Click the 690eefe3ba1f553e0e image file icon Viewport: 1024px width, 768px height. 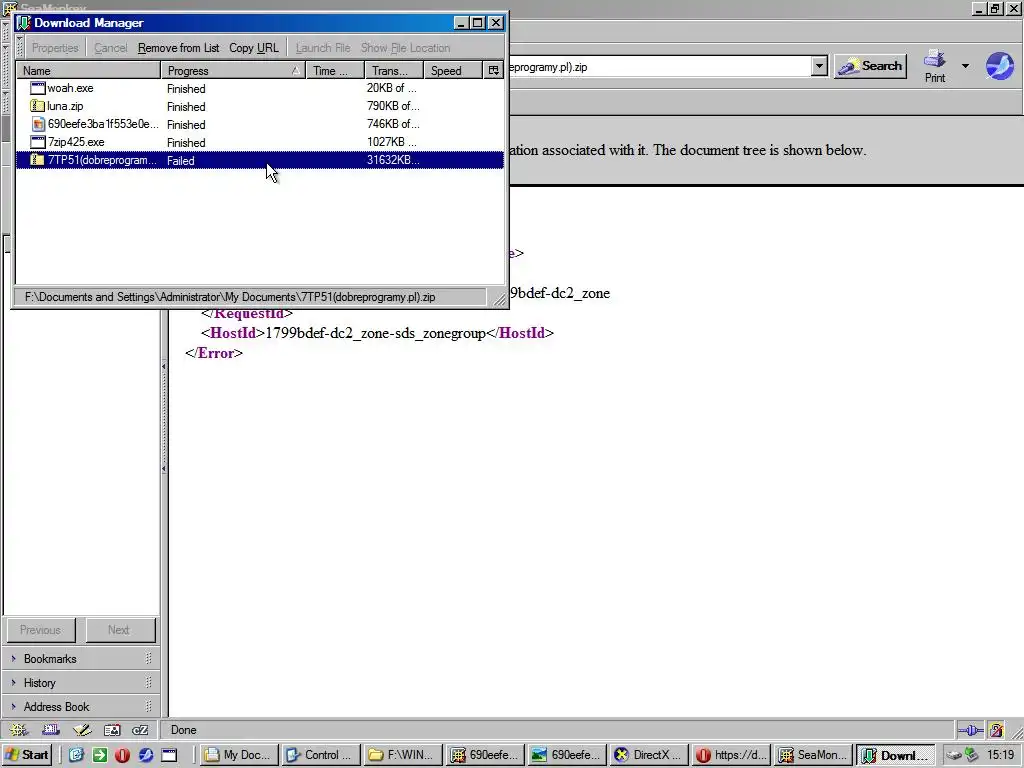pyautogui.click(x=38, y=123)
